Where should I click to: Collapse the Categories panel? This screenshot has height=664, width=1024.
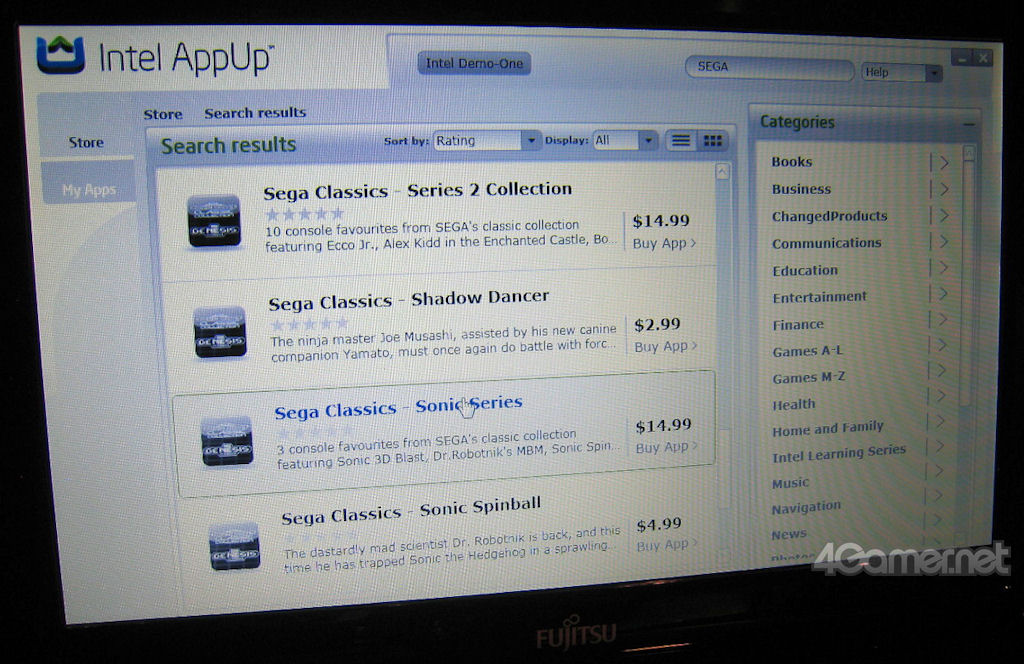(x=968, y=123)
